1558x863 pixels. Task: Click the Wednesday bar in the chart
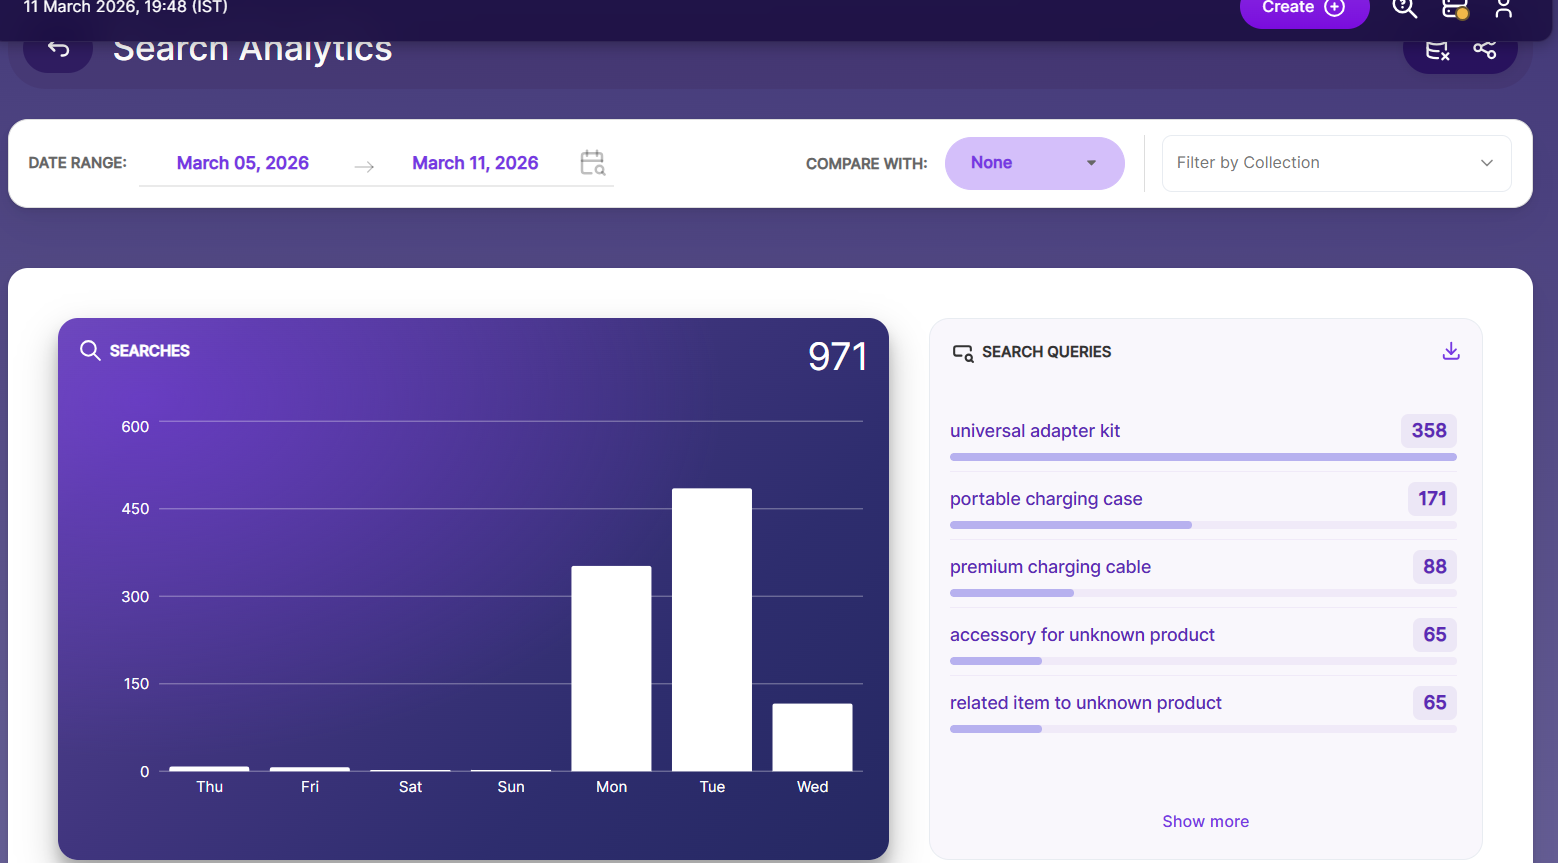pos(812,737)
